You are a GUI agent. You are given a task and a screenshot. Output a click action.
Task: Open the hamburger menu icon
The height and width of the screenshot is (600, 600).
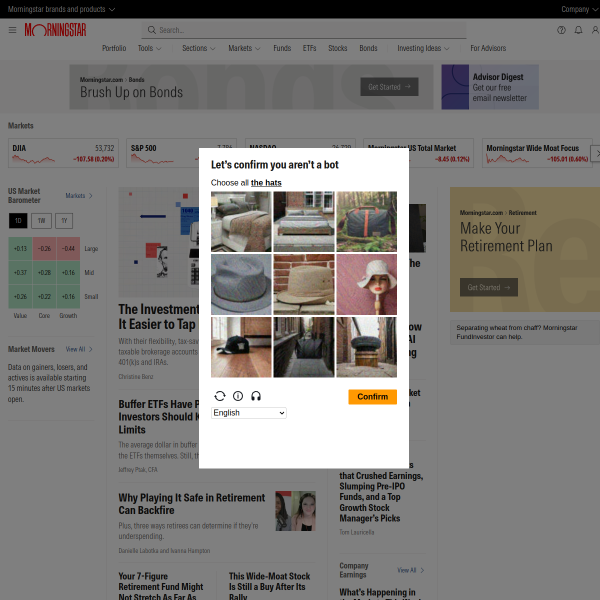12,30
